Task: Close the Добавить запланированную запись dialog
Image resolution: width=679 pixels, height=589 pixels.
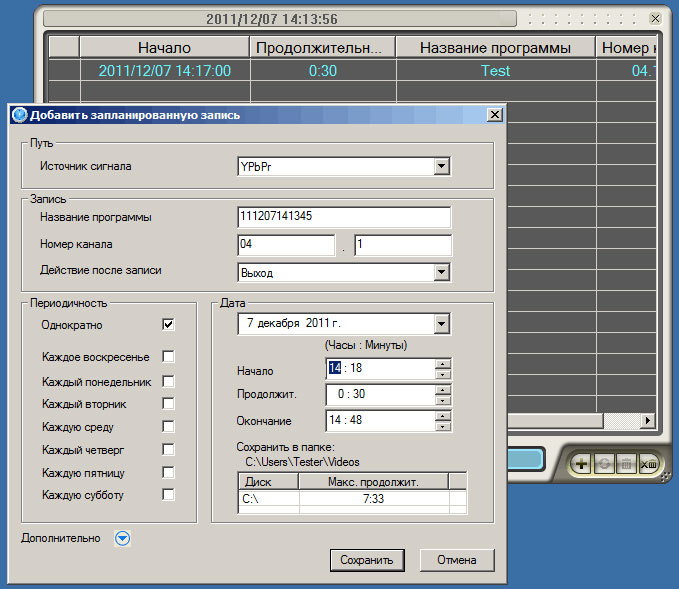Action: coord(493,115)
